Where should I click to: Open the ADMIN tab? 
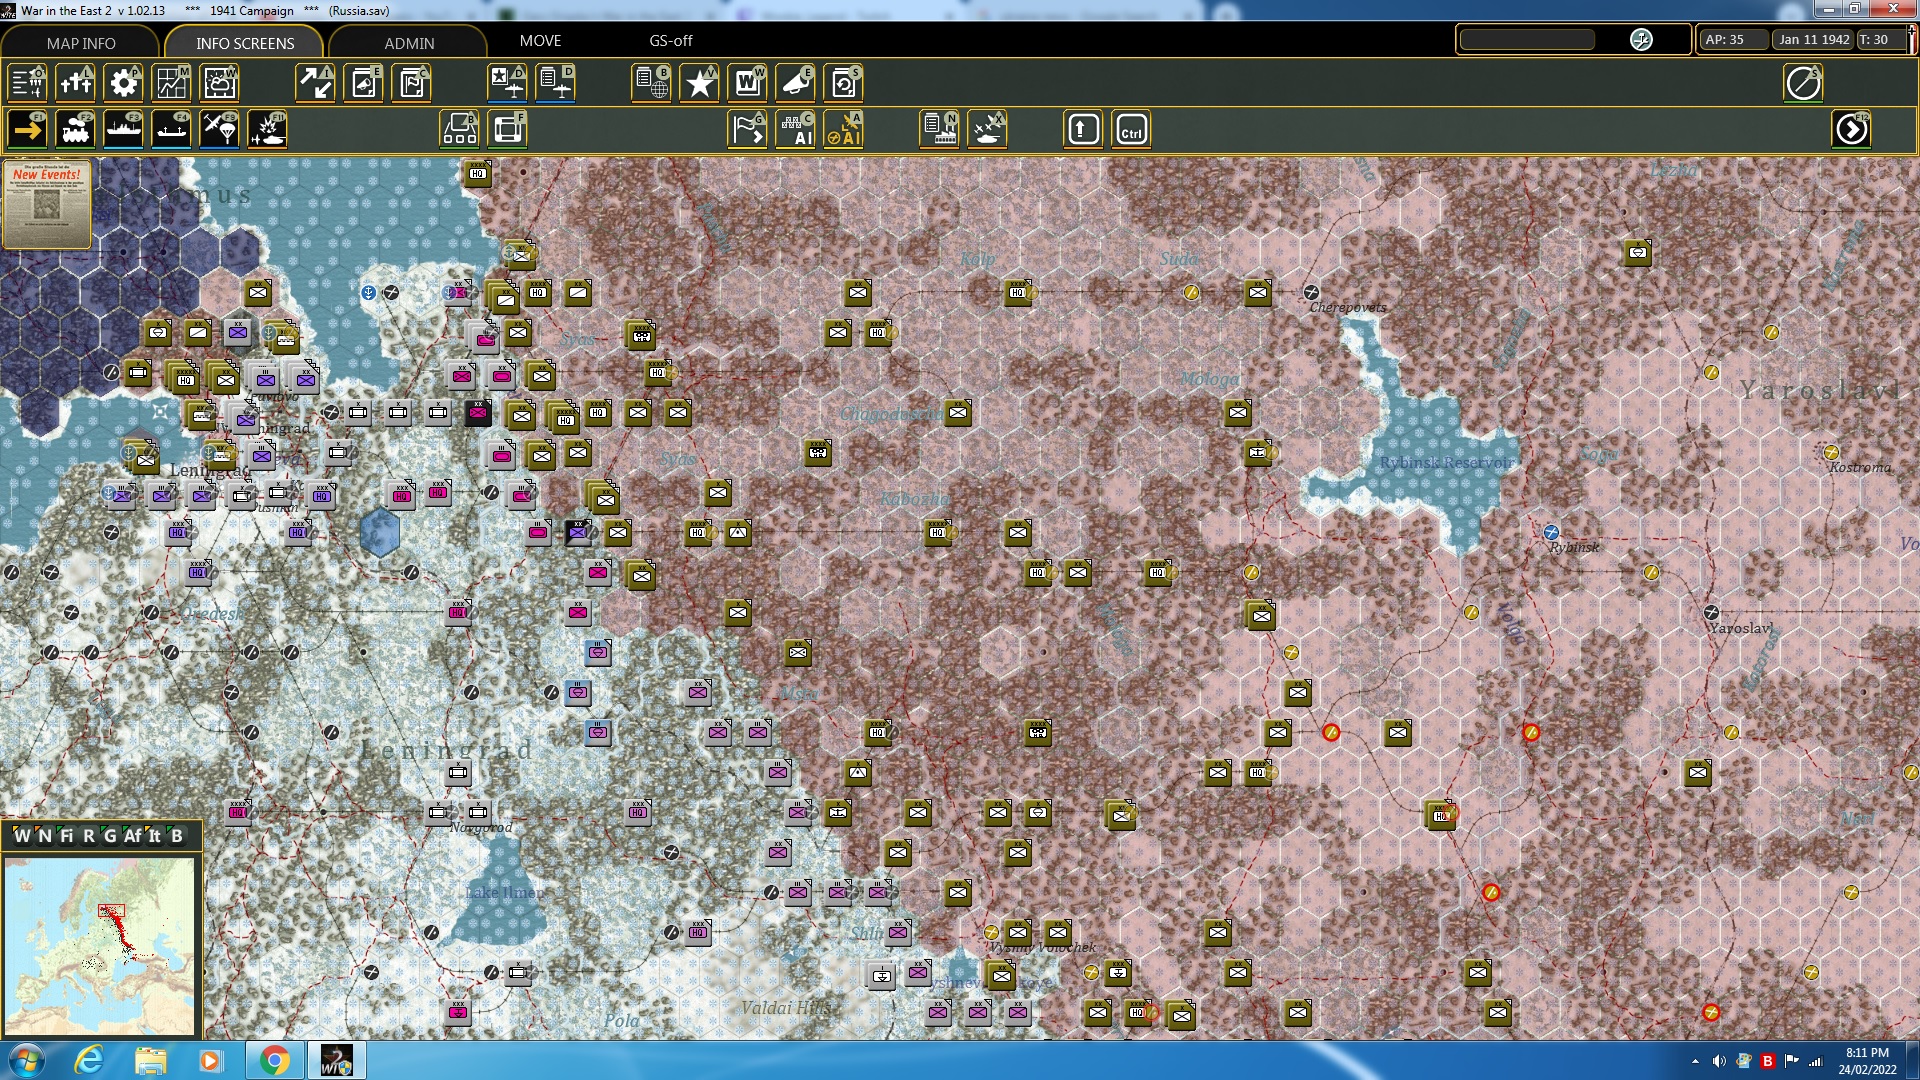(409, 43)
